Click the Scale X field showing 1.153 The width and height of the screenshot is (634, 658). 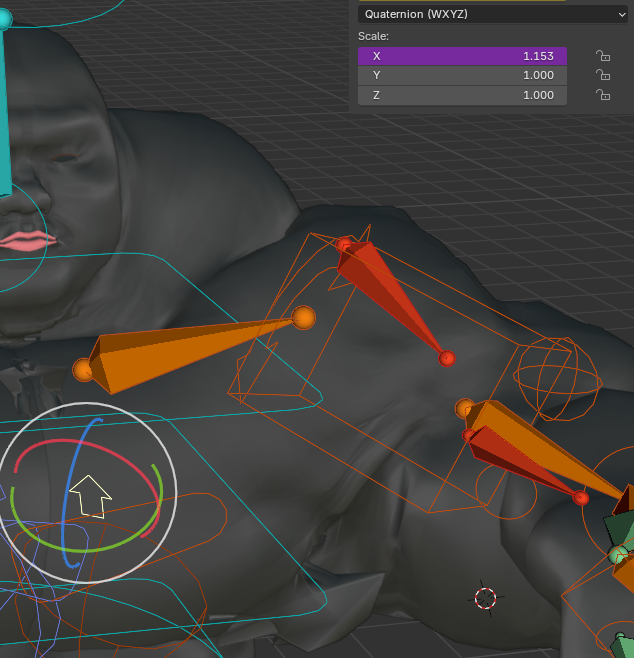pos(462,56)
